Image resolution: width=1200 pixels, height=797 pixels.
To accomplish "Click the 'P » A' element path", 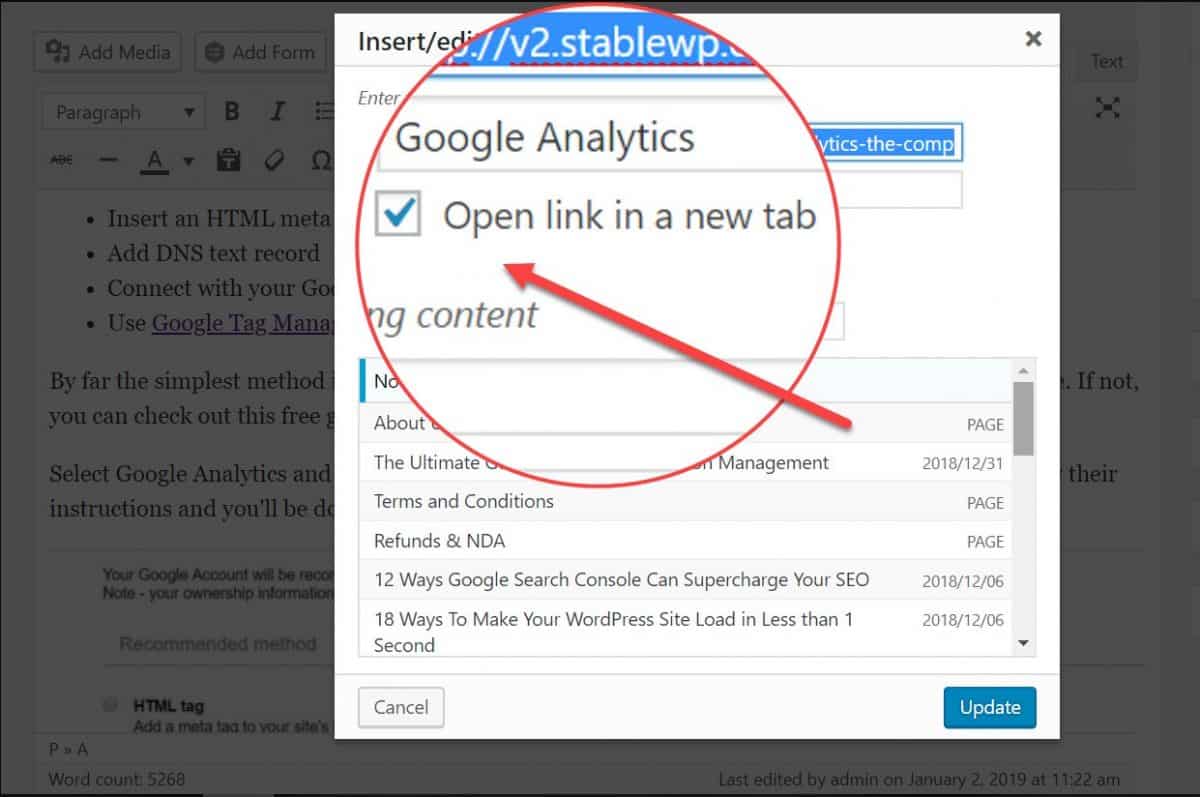I will 69,749.
